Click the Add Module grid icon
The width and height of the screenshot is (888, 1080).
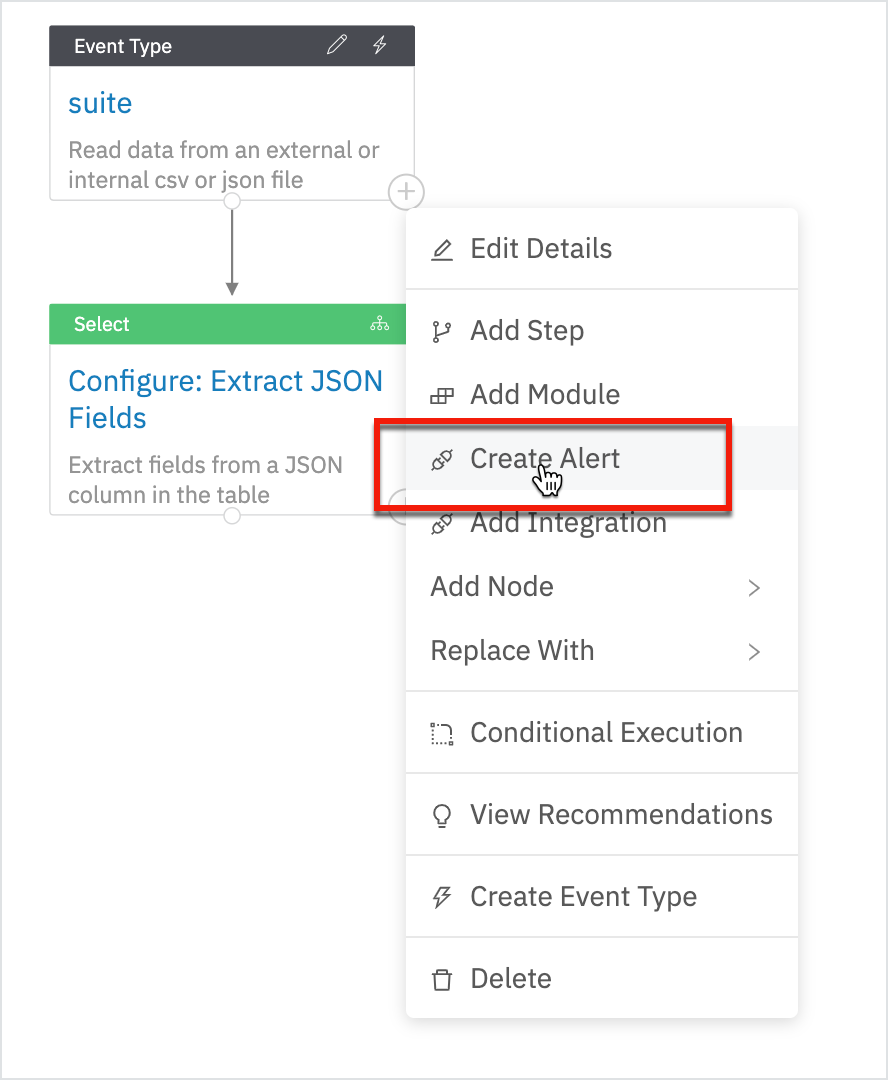click(x=441, y=394)
